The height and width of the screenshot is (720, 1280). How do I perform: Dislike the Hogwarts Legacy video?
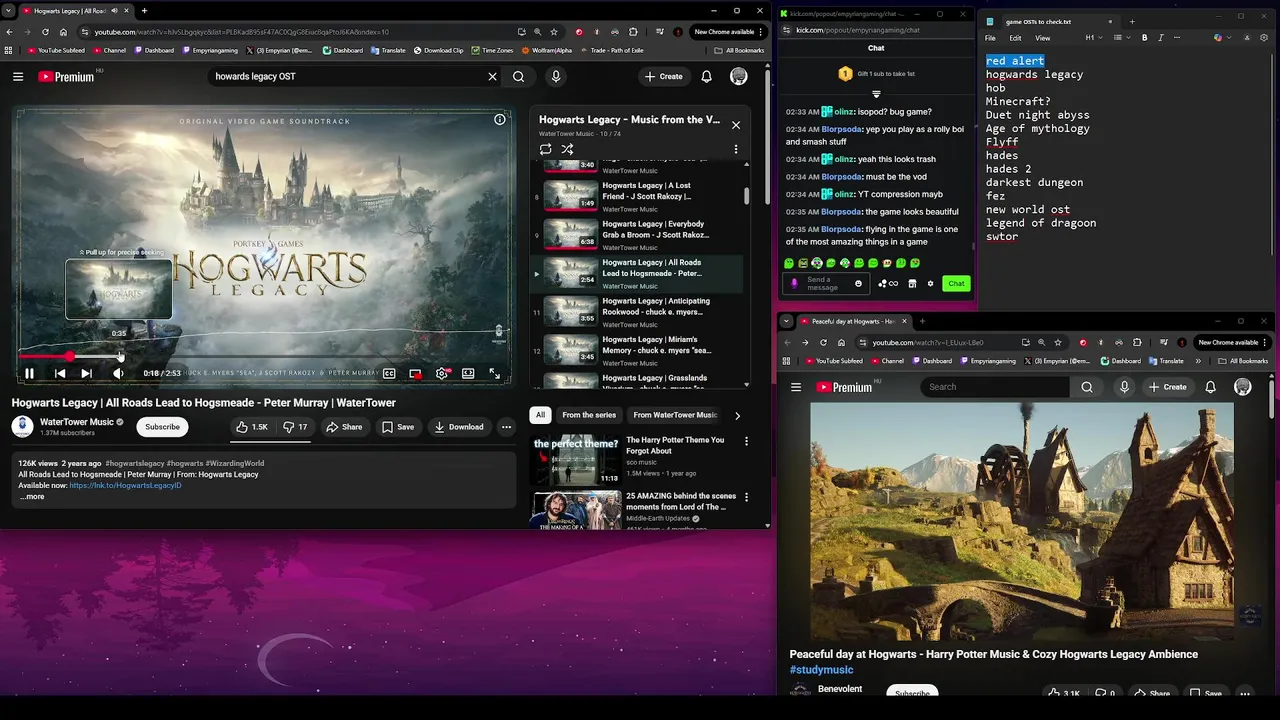[295, 427]
